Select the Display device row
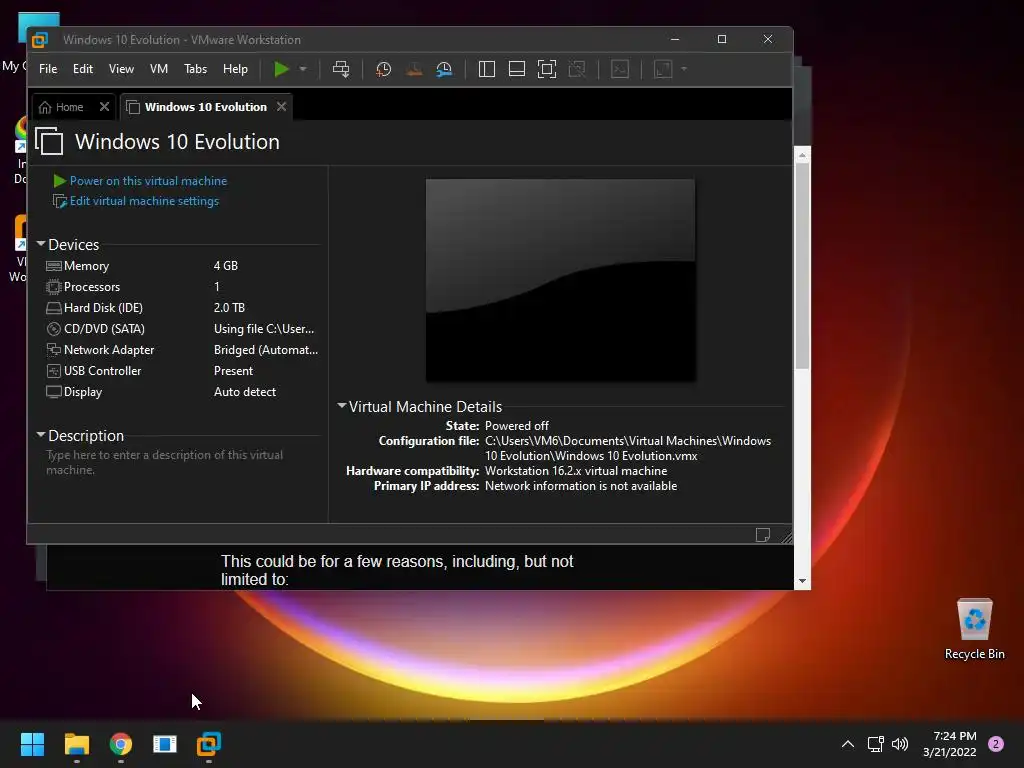 click(x=182, y=392)
